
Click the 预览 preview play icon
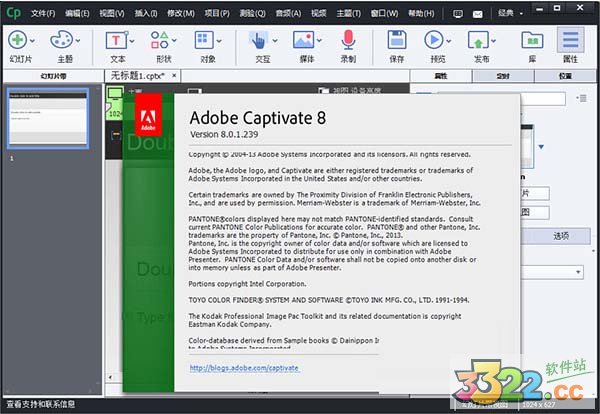click(x=434, y=40)
